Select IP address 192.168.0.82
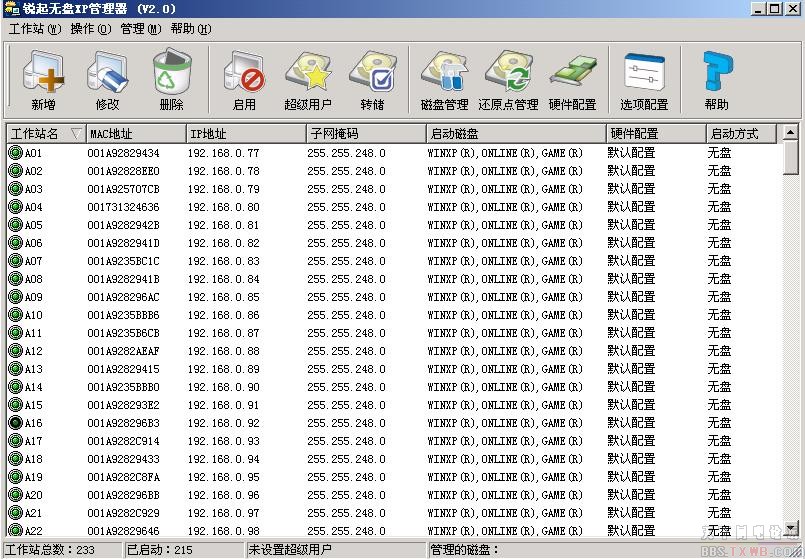The width and height of the screenshot is (805, 559). (223, 243)
